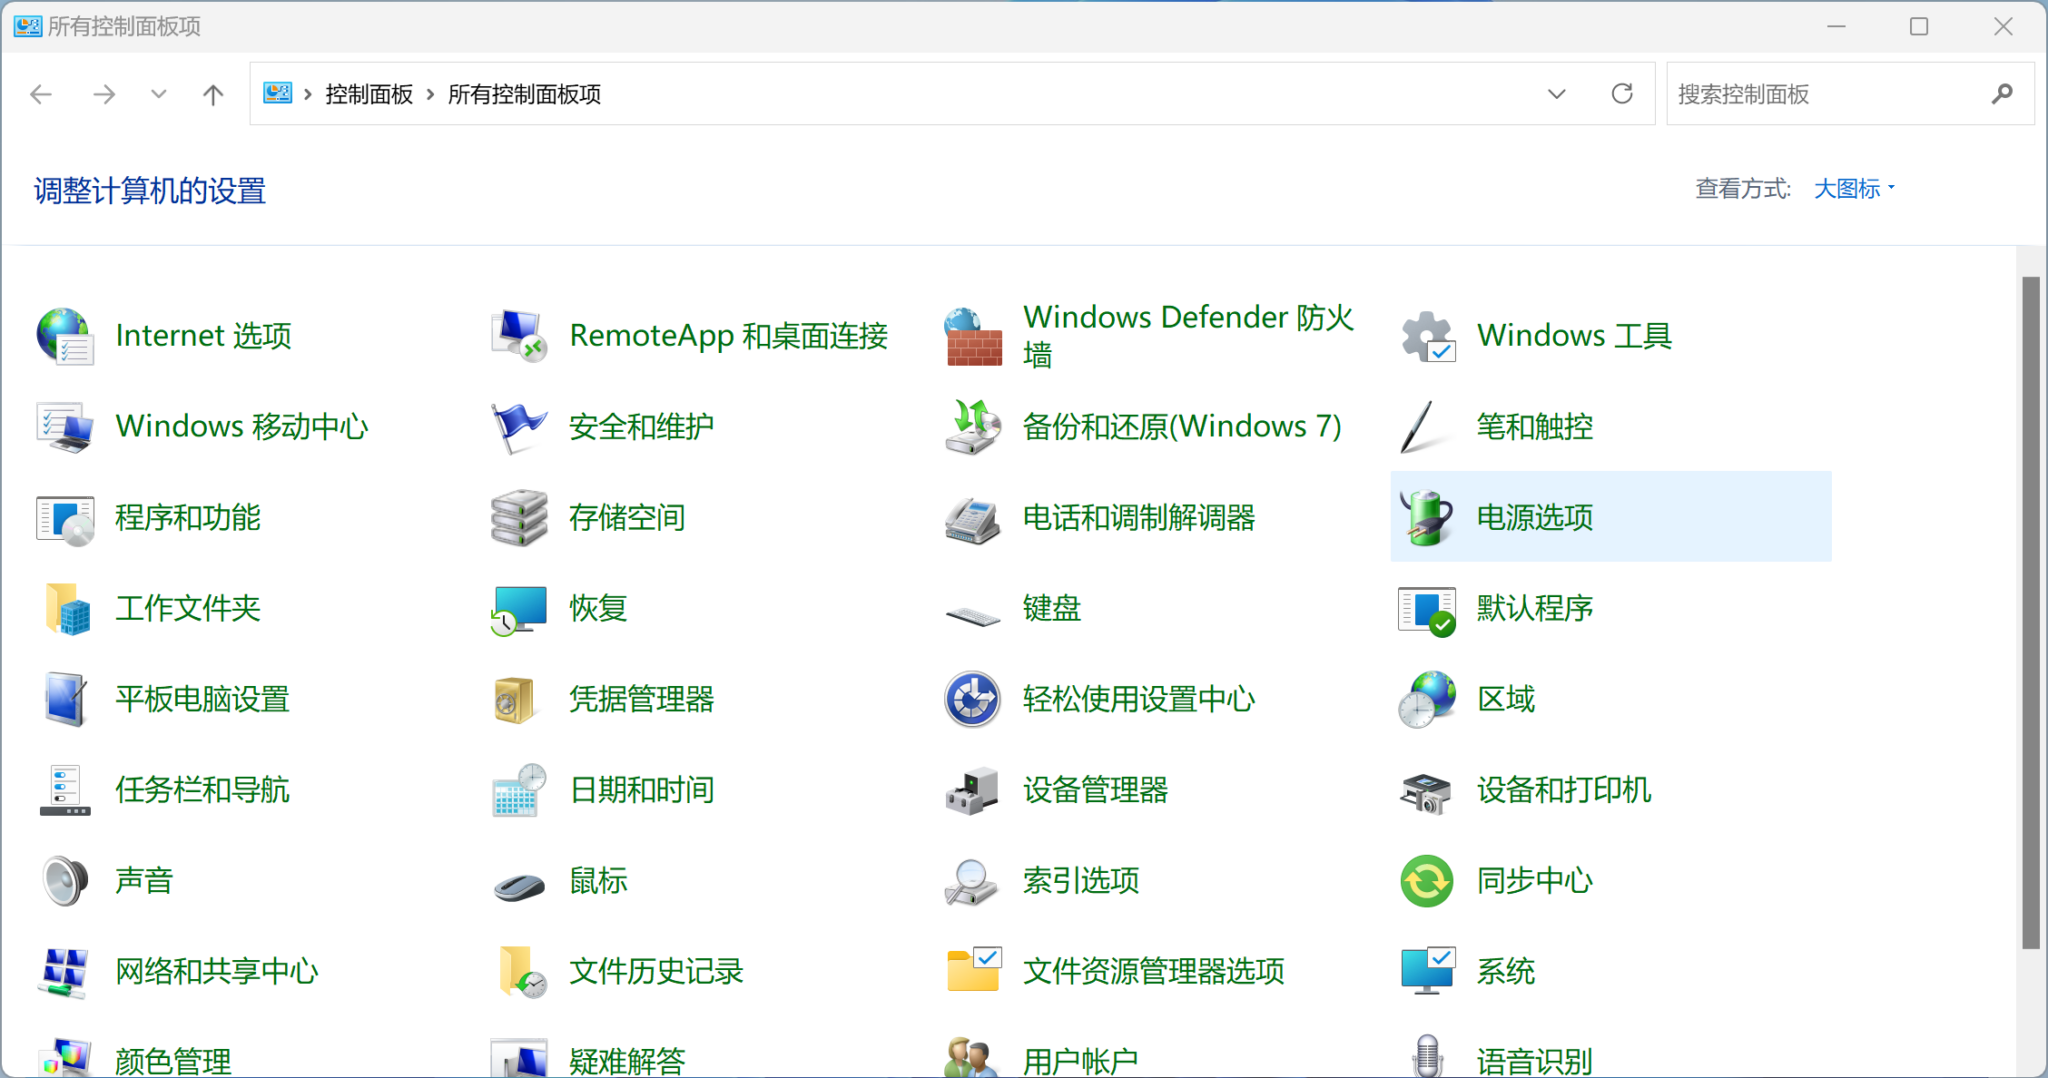This screenshot has width=2048, height=1078.
Task: Click the 设备管理器 icon
Action: (x=972, y=790)
